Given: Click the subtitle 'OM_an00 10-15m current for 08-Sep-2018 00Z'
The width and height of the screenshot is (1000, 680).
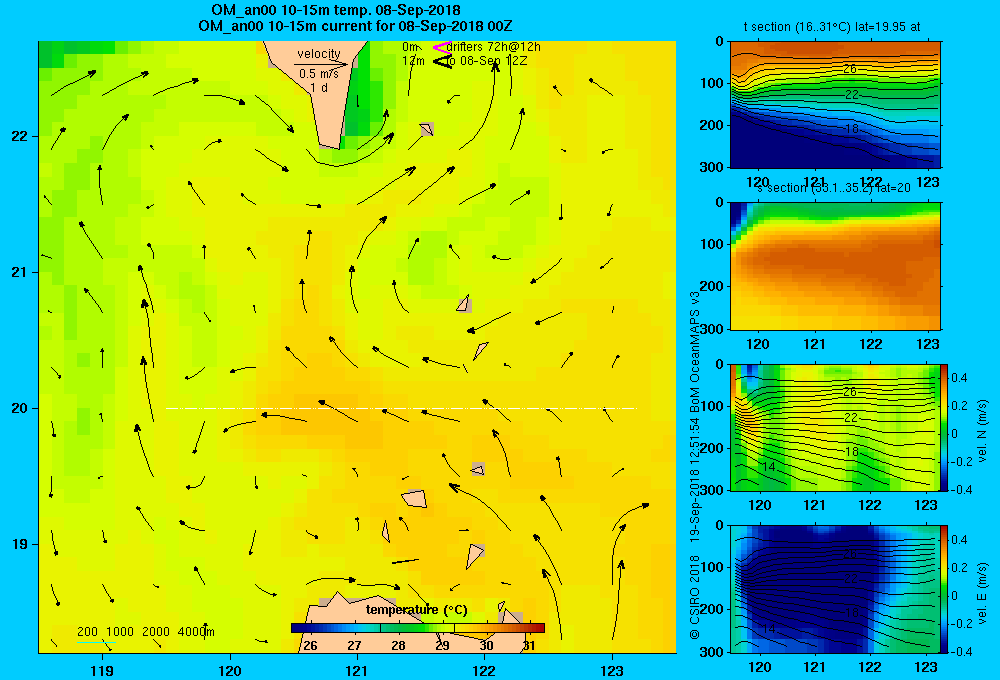Looking at the screenshot, I should point(355,26).
